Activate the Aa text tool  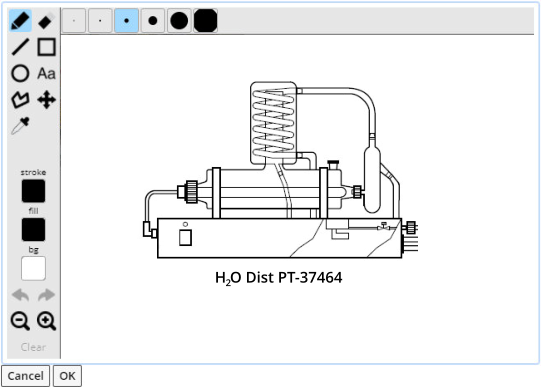click(x=47, y=73)
